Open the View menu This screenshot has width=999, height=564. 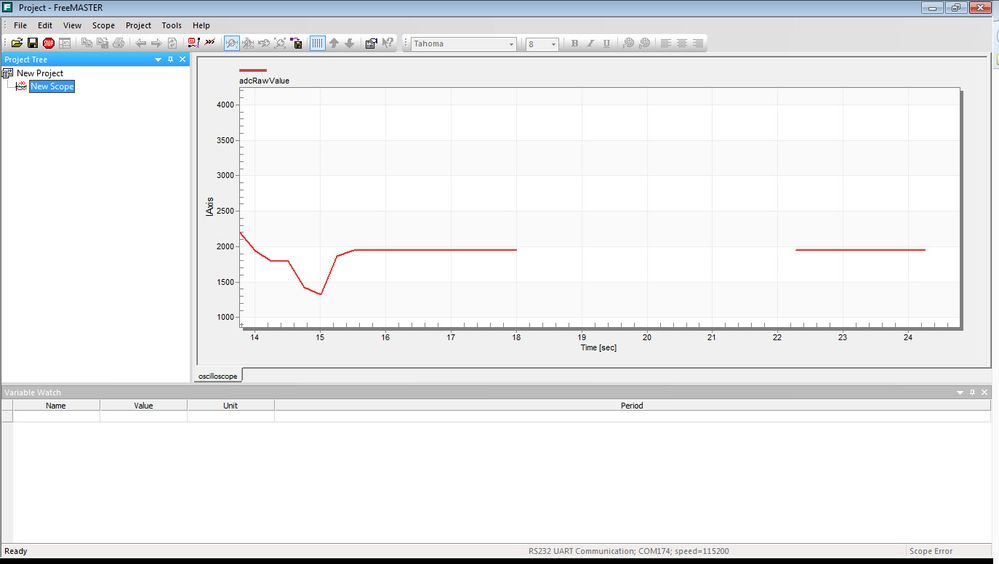point(72,25)
